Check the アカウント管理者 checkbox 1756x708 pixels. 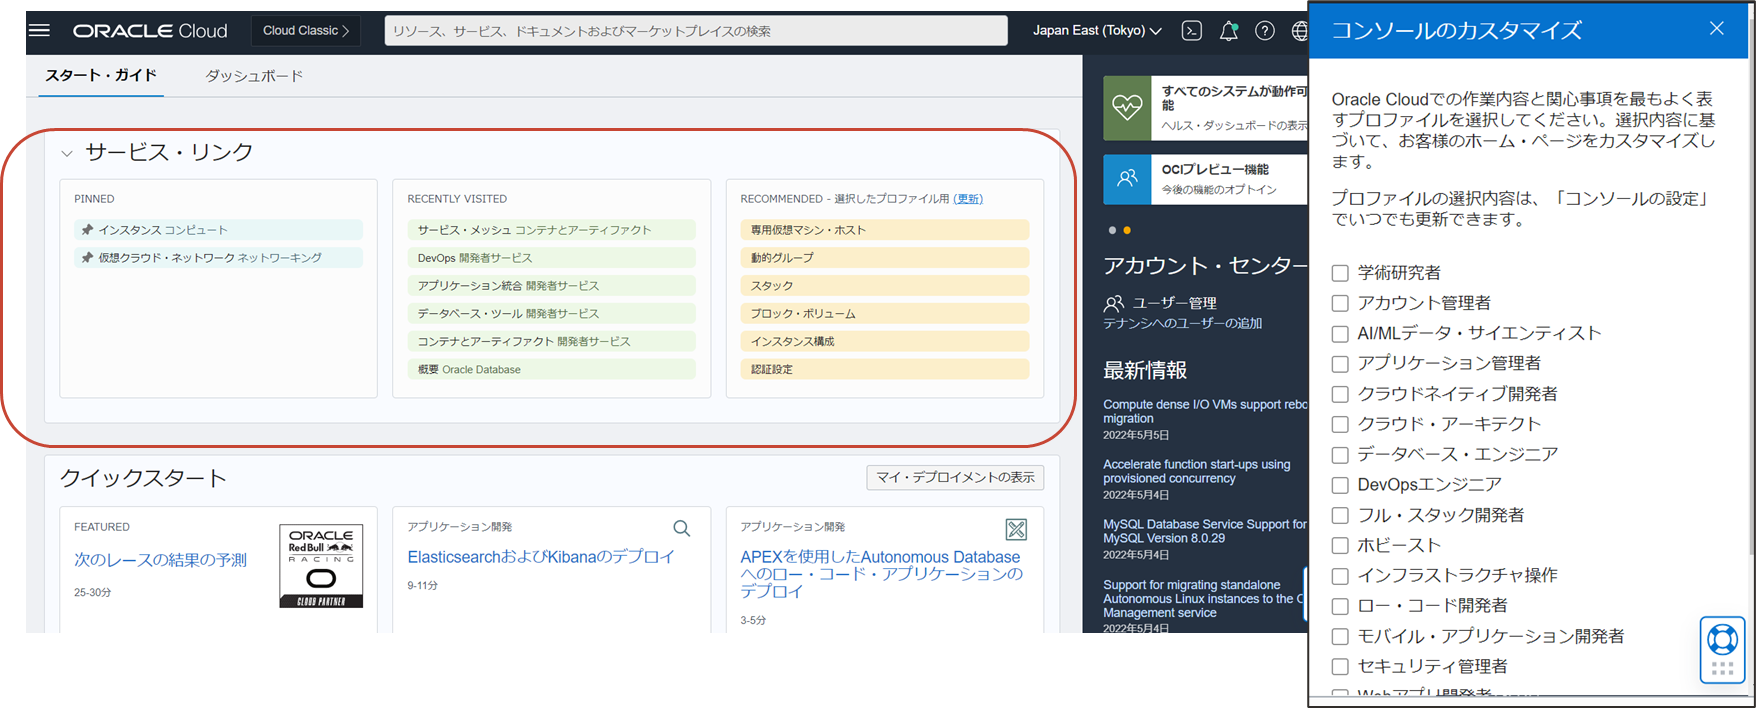click(1340, 303)
